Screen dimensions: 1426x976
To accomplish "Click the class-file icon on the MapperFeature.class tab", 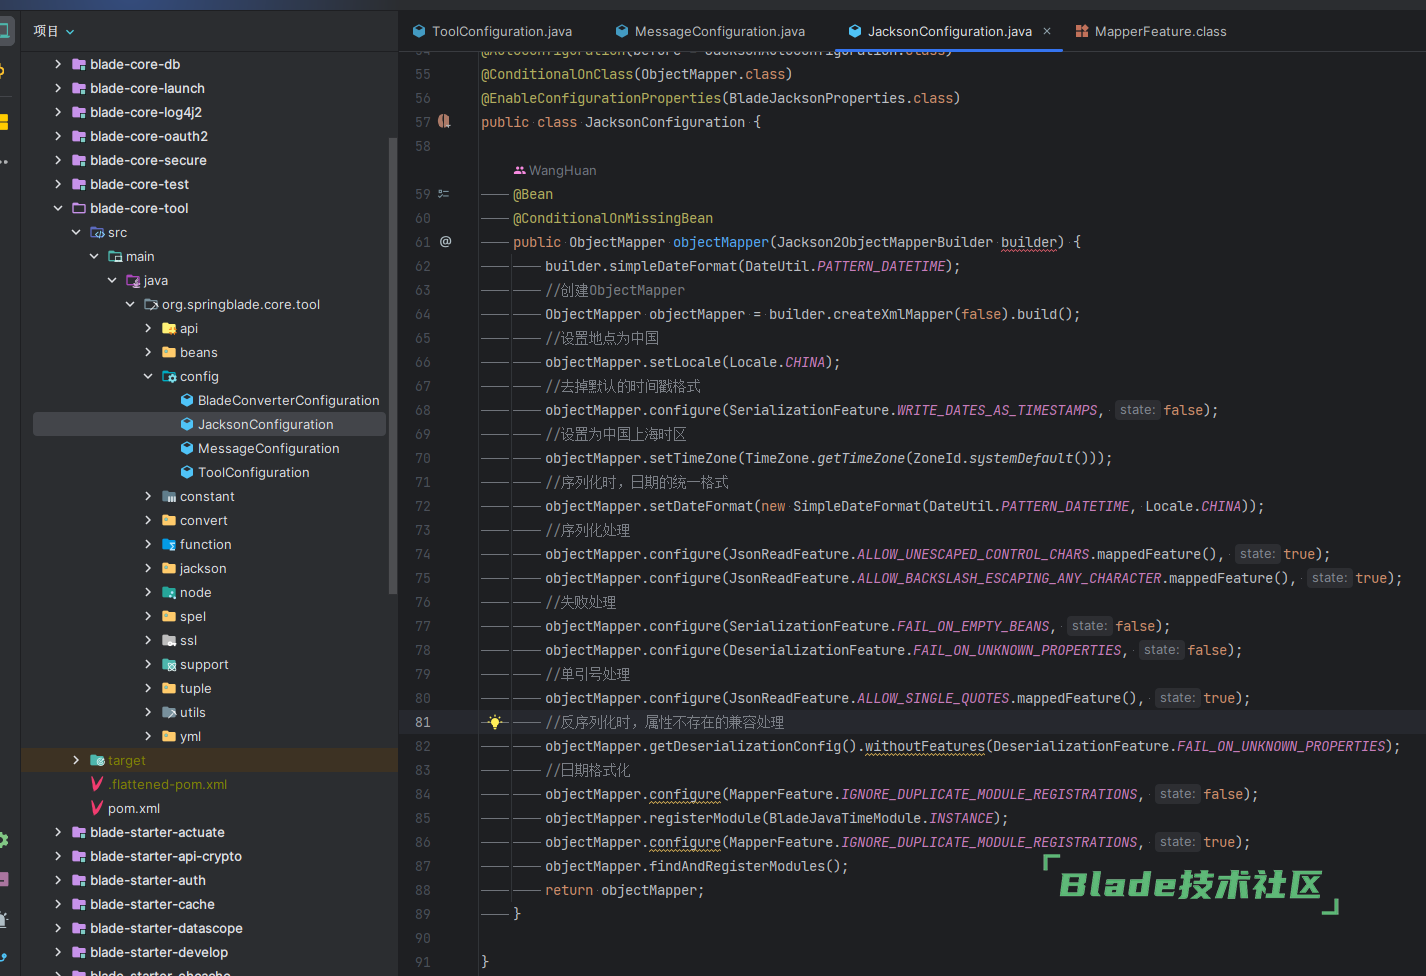I will (1081, 32).
